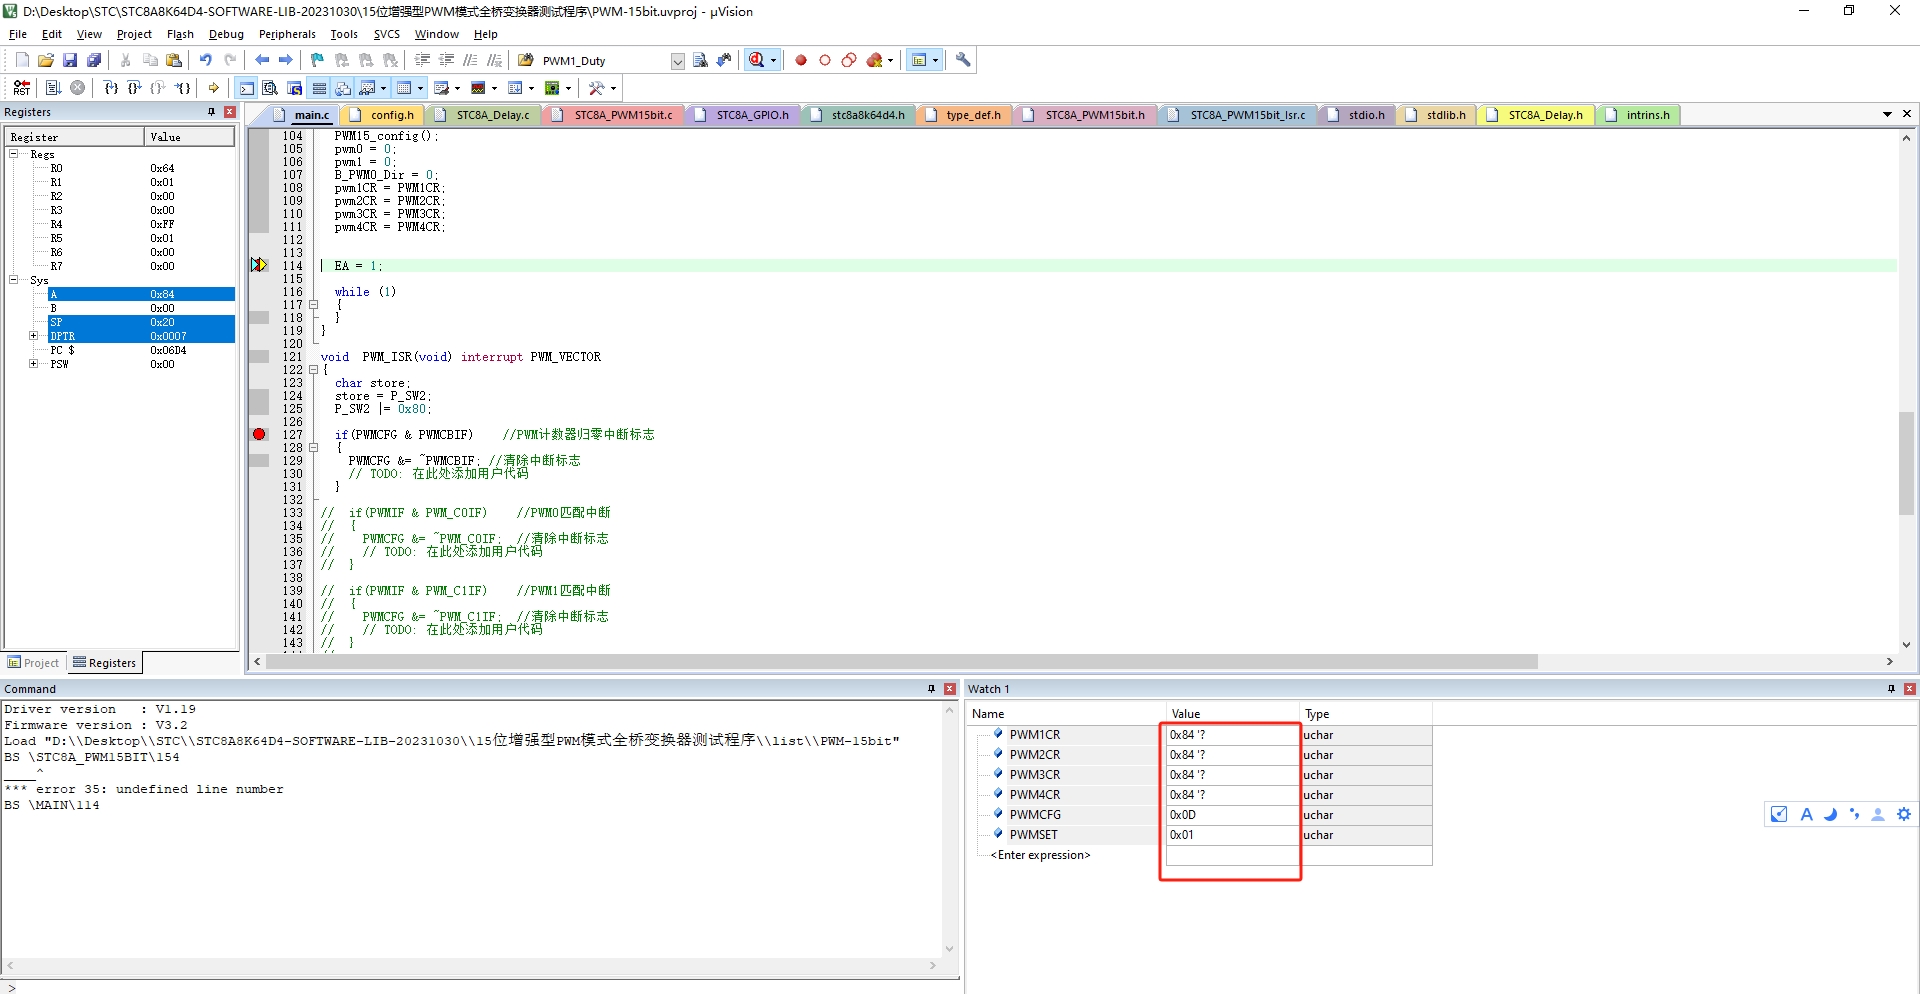Click the Save All icon
The height and width of the screenshot is (994, 1920).
[94, 60]
